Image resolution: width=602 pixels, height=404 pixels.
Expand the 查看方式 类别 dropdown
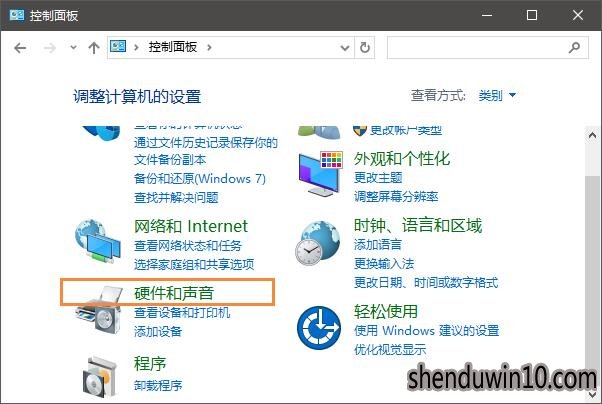point(498,95)
